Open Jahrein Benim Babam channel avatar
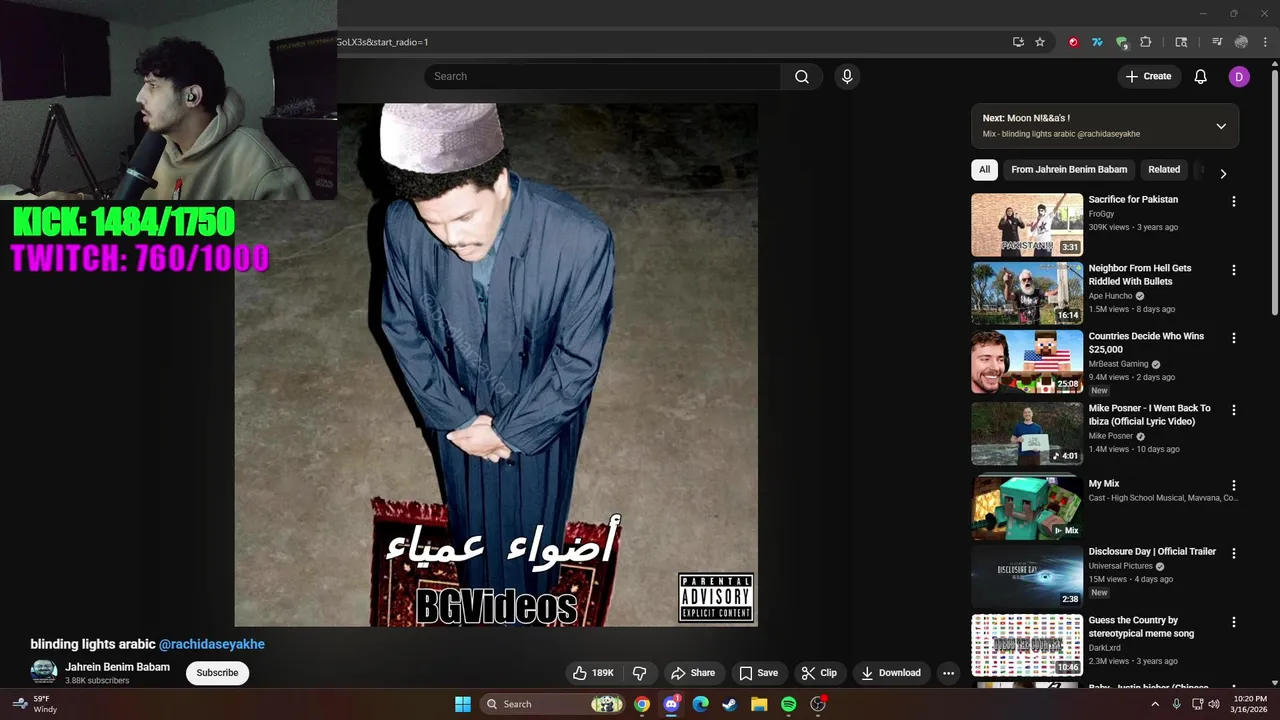 click(43, 673)
